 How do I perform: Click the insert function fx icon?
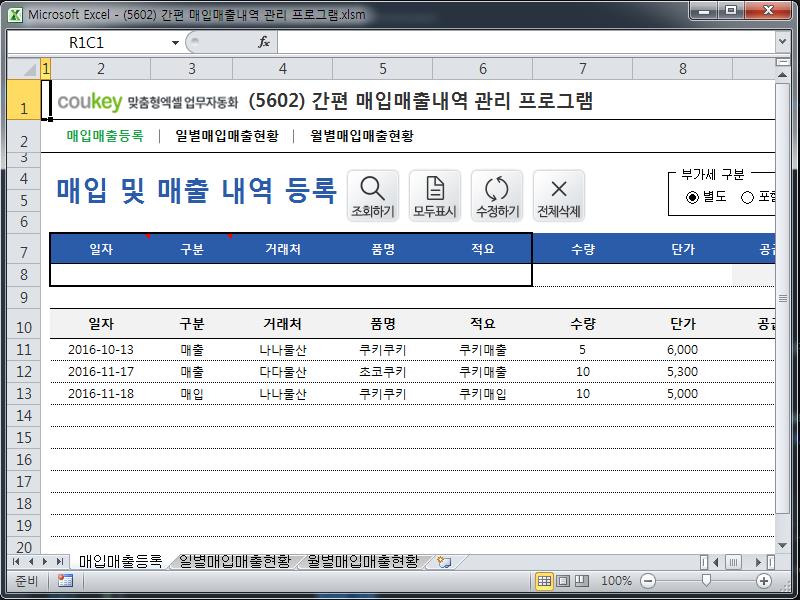pos(264,42)
